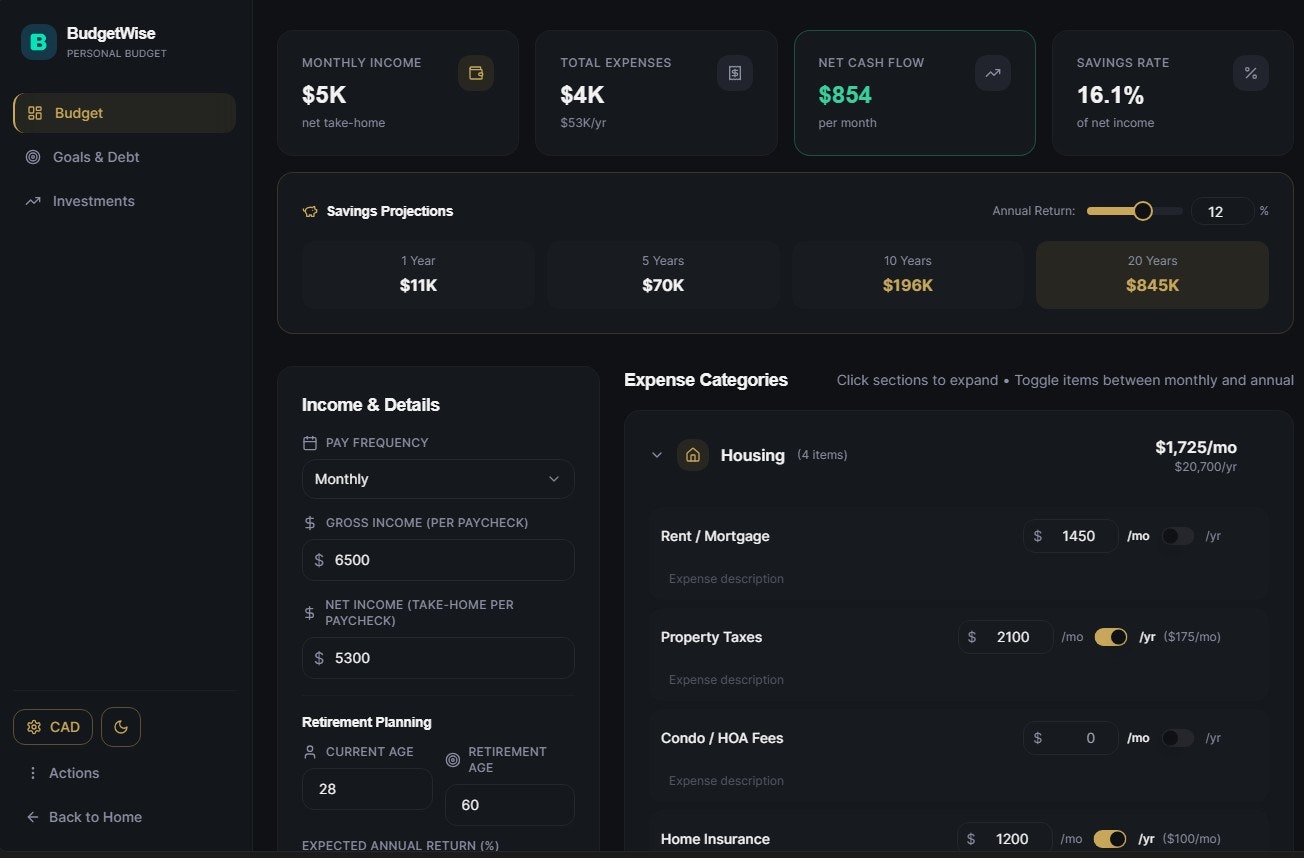The image size is (1304, 858).
Task: Open the Investments section
Action: (x=93, y=201)
